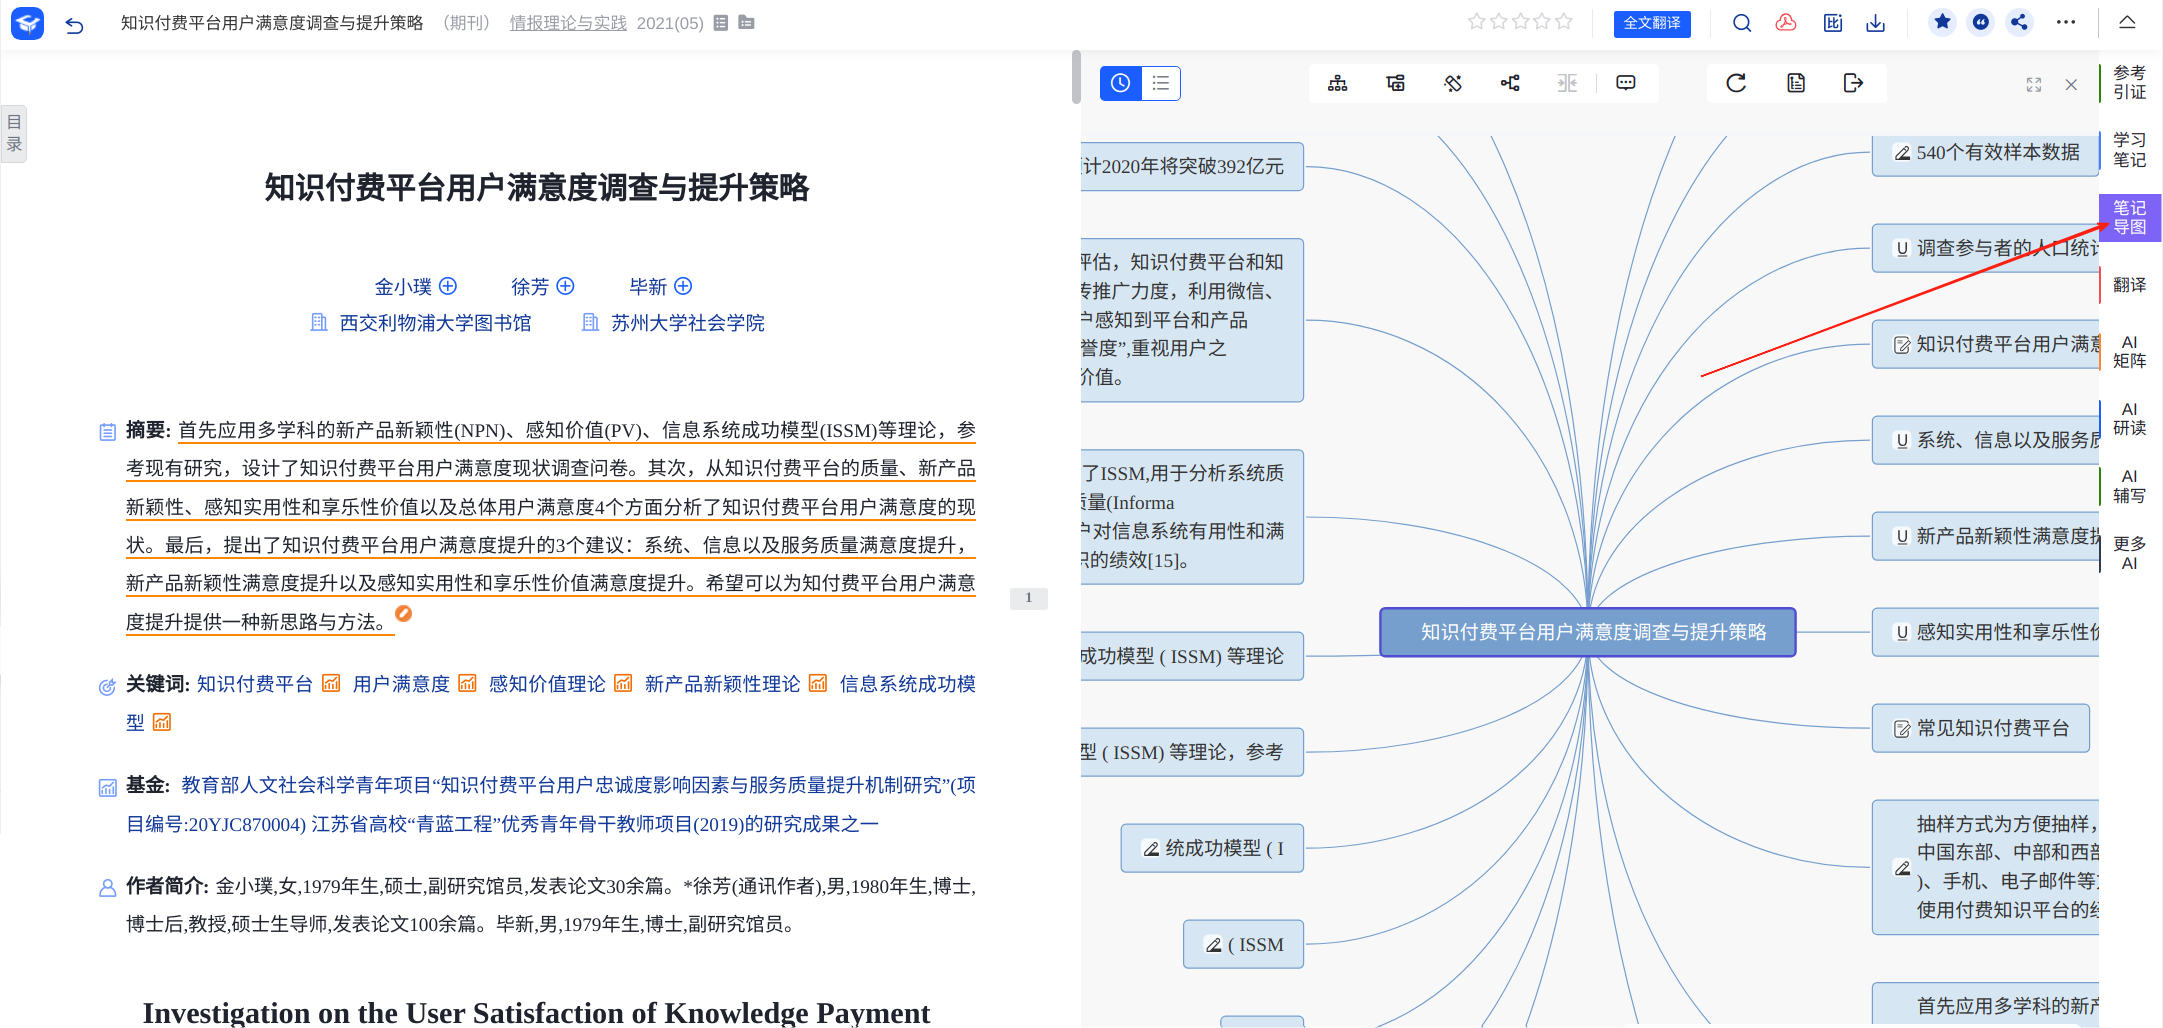Image resolution: width=2163 pixels, height=1028 pixels.
Task: Click the share icon
Action: pyautogui.click(x=2019, y=22)
